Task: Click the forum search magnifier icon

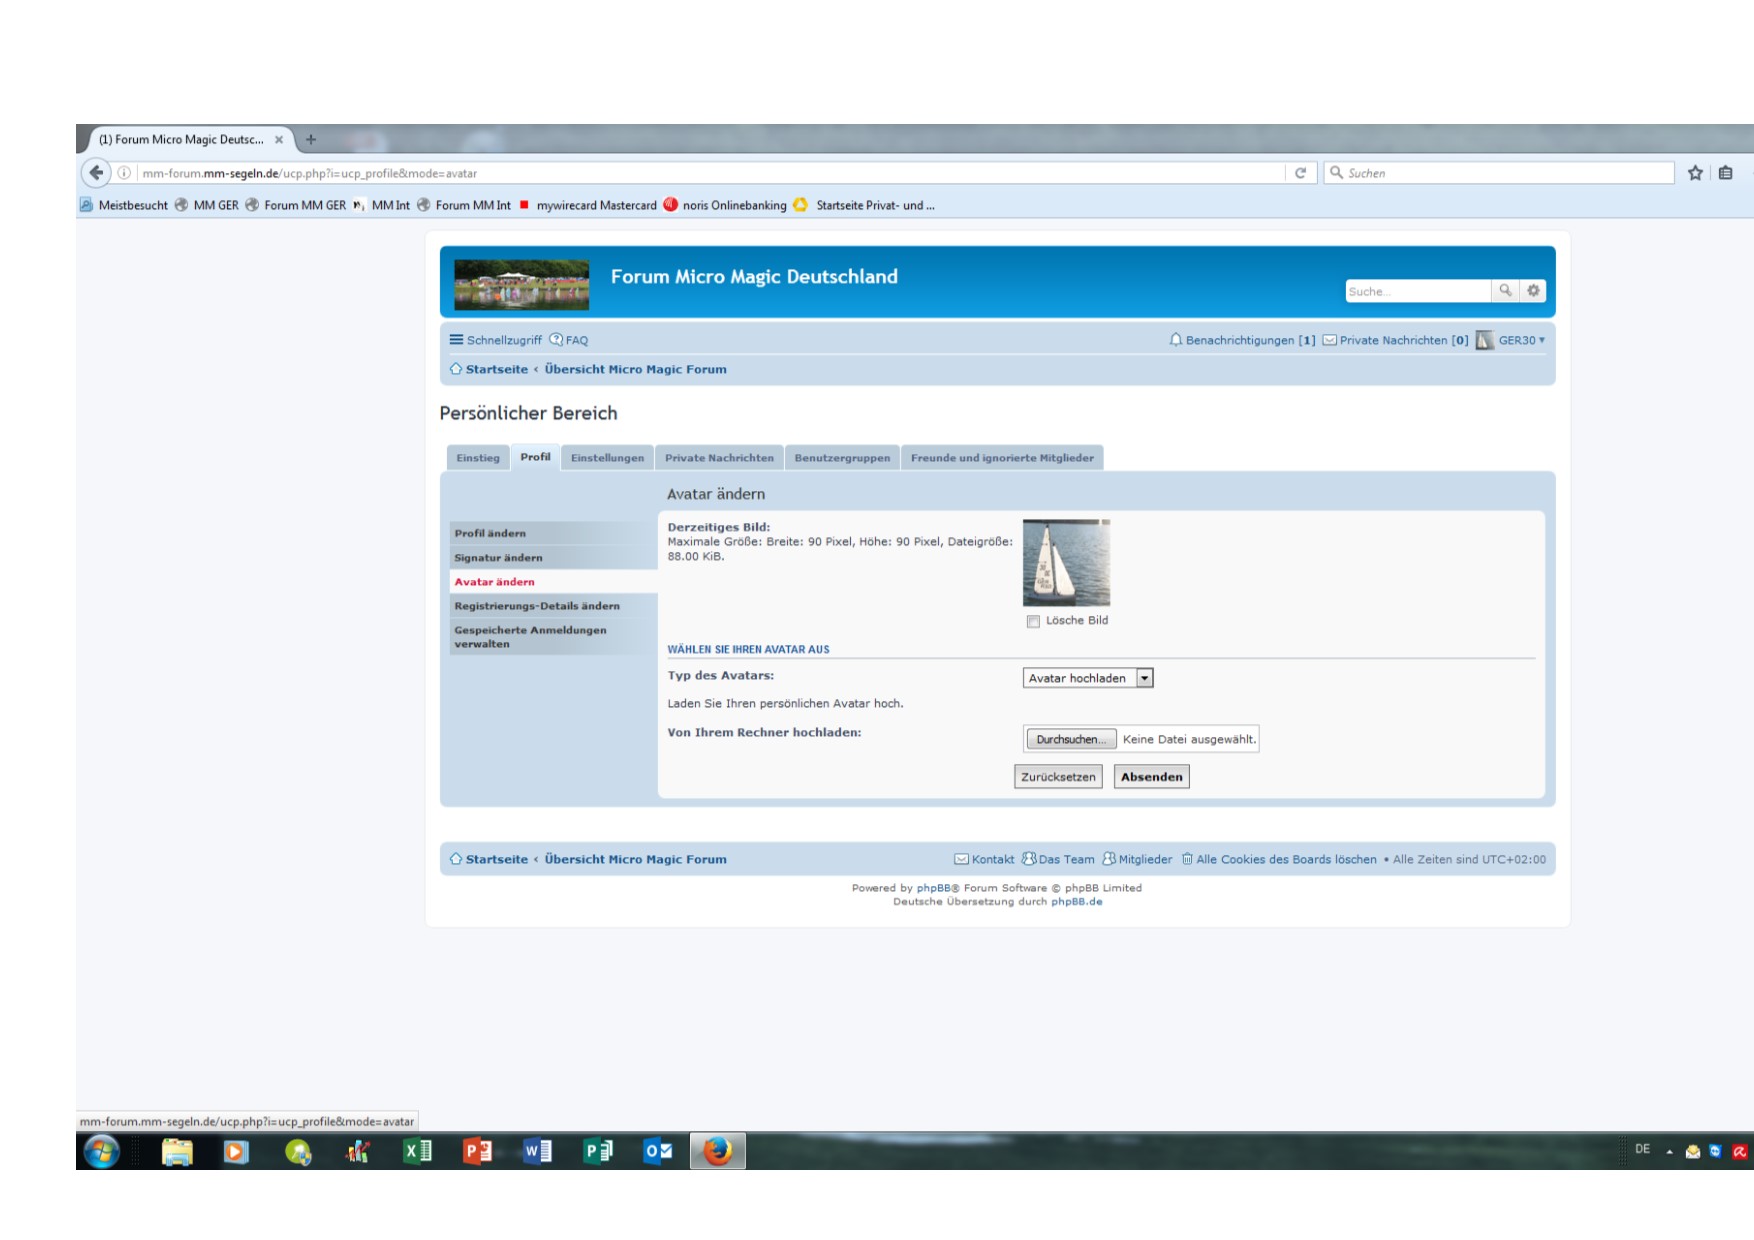Action: [x=1505, y=291]
